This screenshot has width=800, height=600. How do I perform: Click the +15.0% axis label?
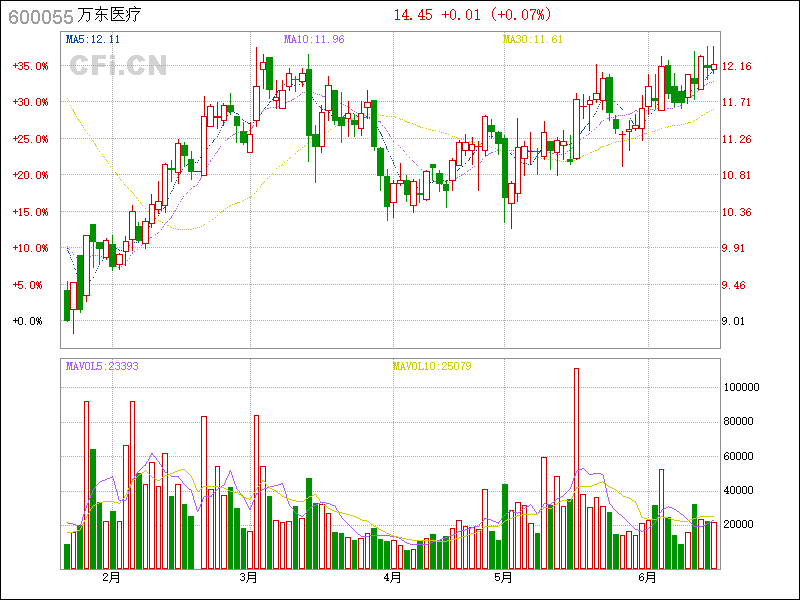pyautogui.click(x=30, y=212)
